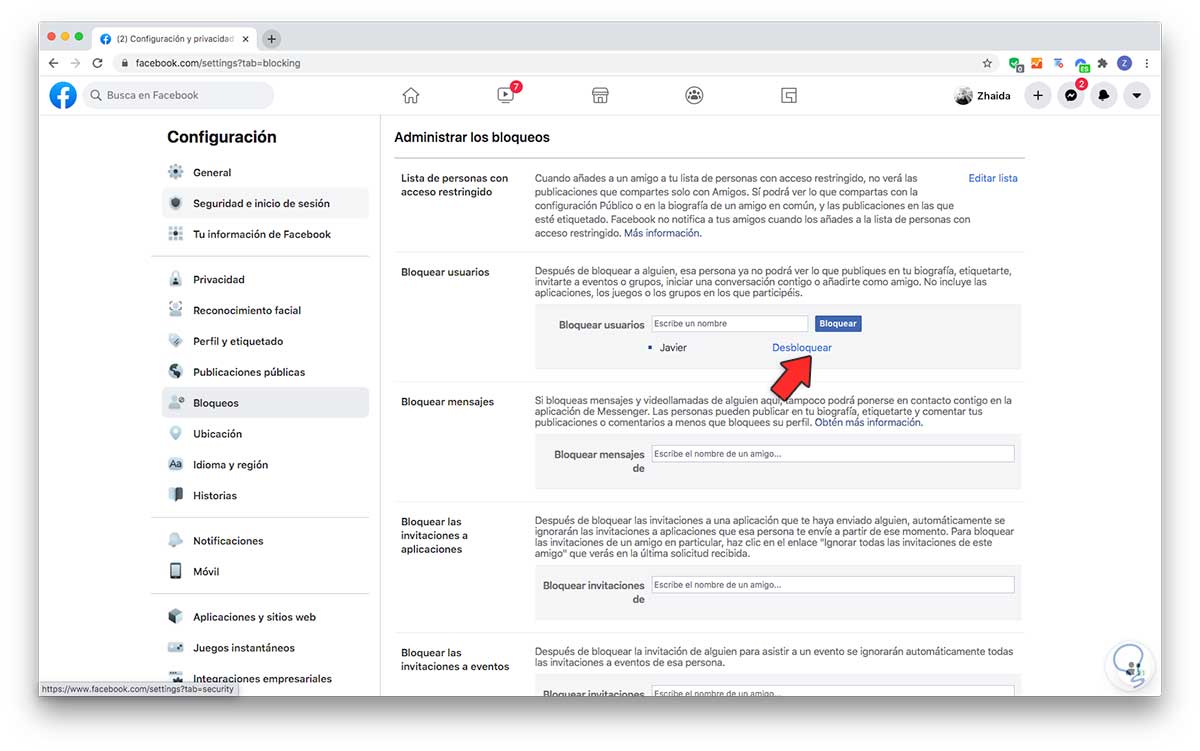Screen dimensions: 1200x751
Task: Open the Watch video feed icon
Action: coord(505,95)
